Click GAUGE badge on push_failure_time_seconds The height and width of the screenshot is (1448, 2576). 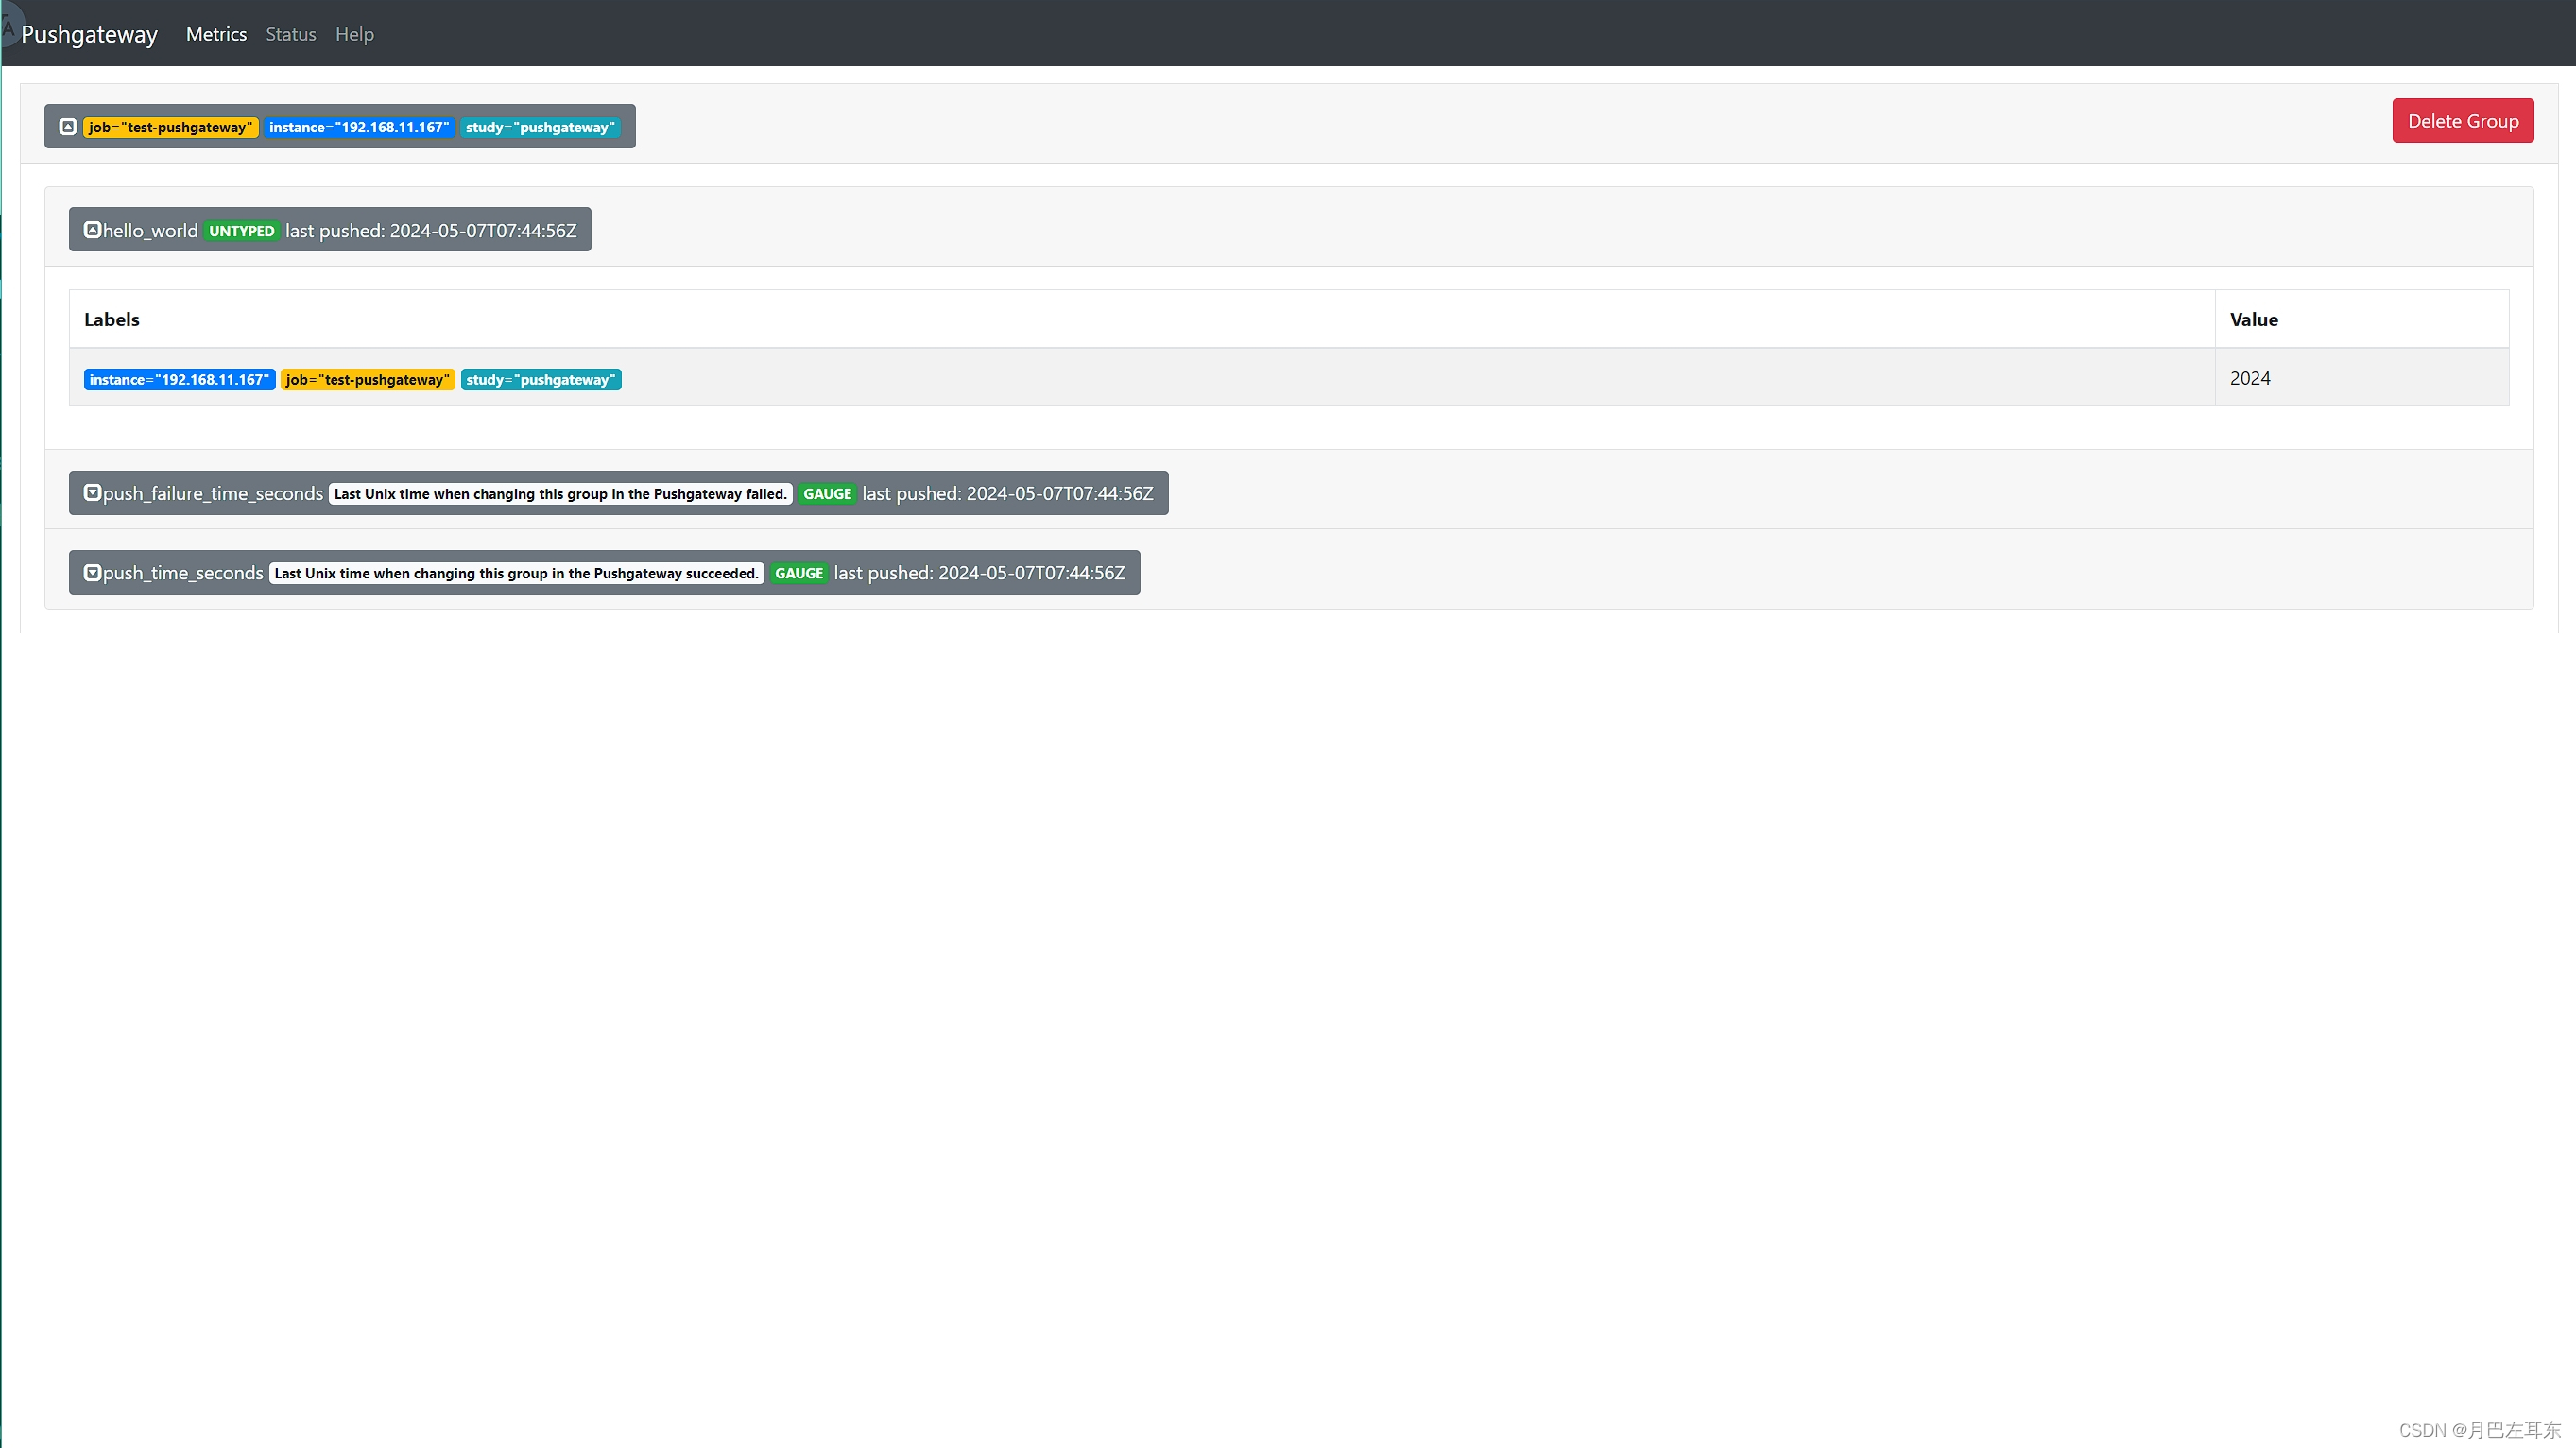click(x=827, y=494)
